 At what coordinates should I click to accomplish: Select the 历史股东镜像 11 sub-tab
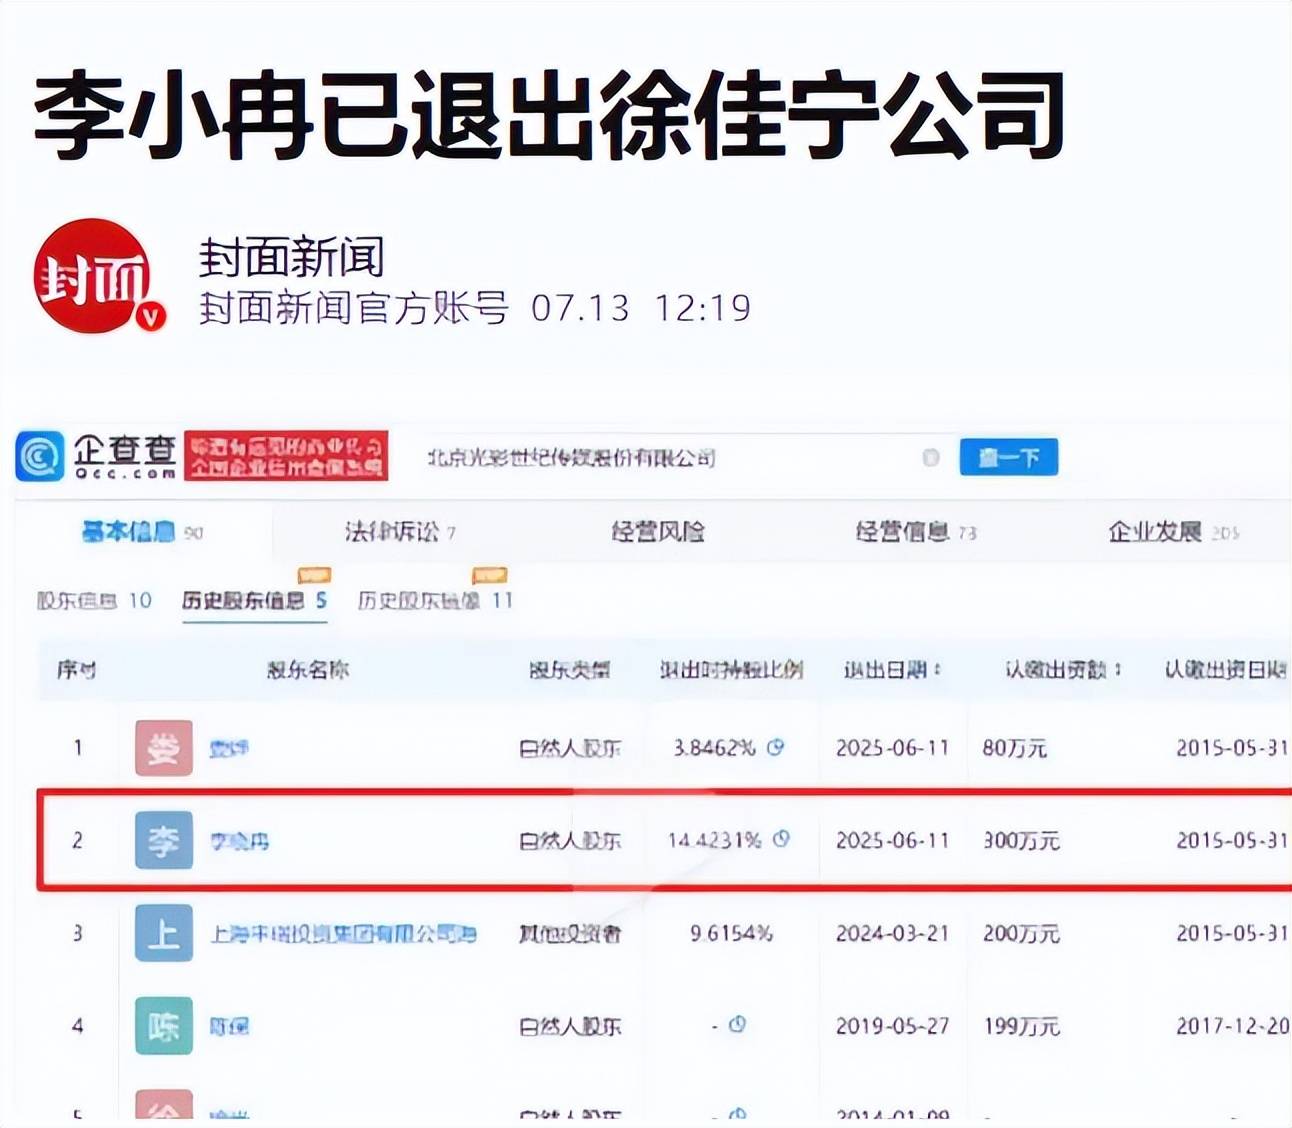(435, 600)
